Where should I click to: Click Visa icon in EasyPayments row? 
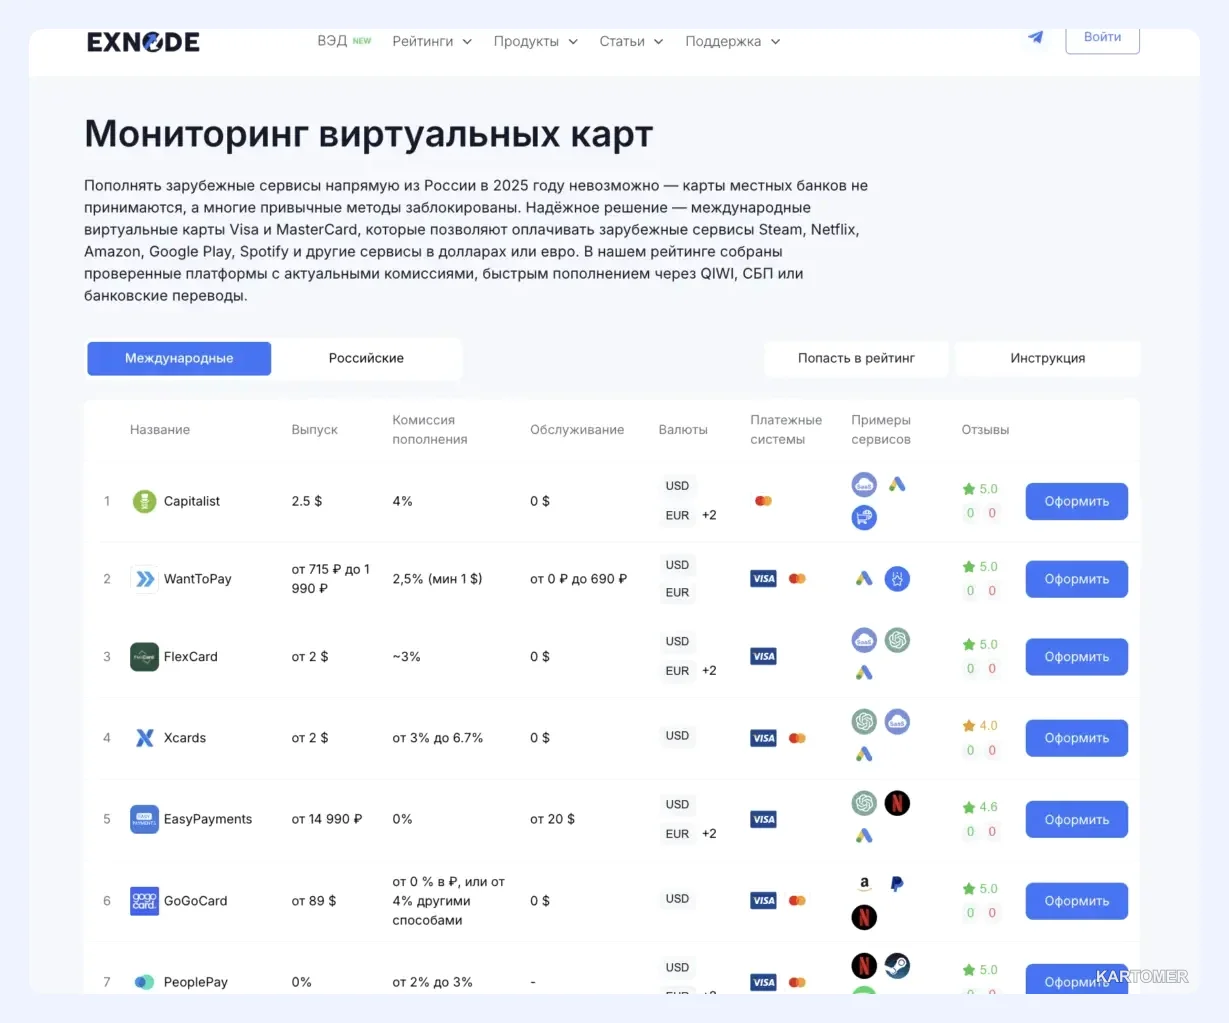764,819
